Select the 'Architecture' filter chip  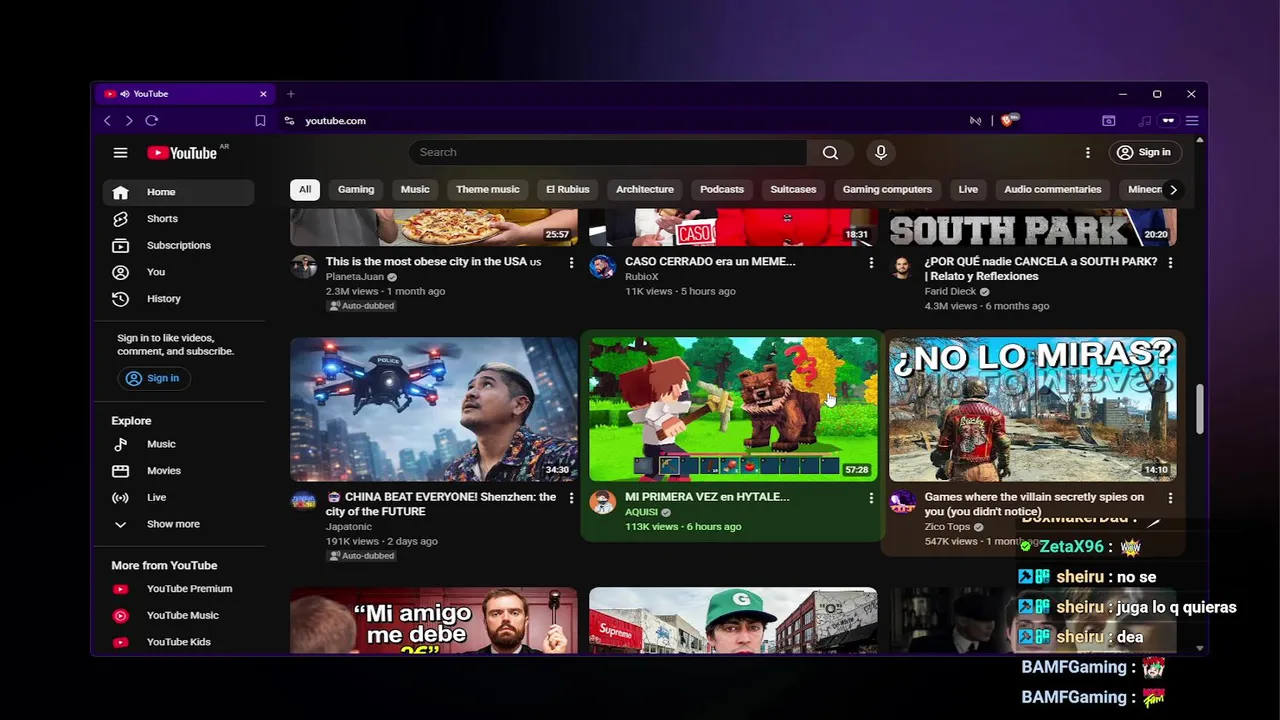click(645, 189)
